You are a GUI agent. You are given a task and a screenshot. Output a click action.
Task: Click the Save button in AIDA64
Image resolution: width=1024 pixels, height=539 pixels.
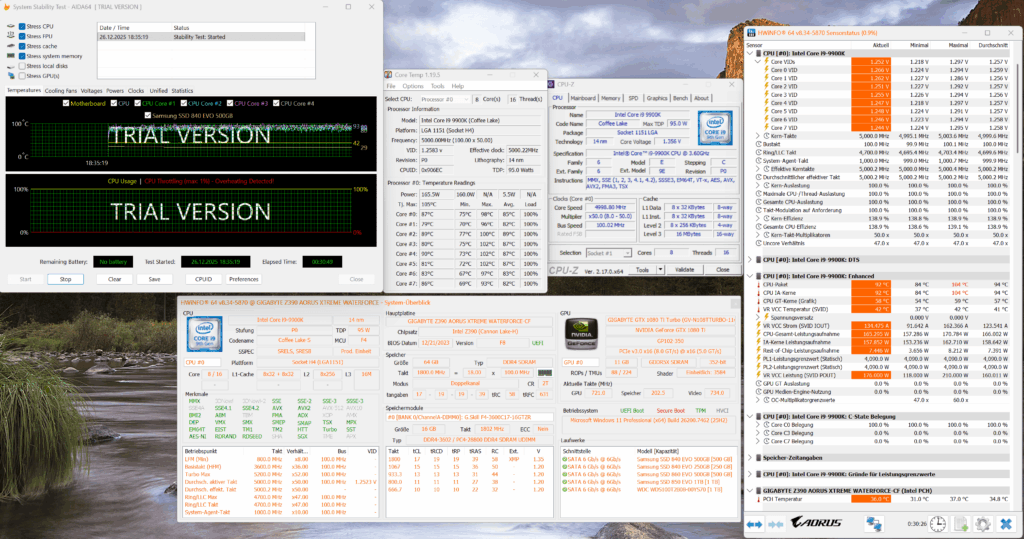(x=154, y=279)
